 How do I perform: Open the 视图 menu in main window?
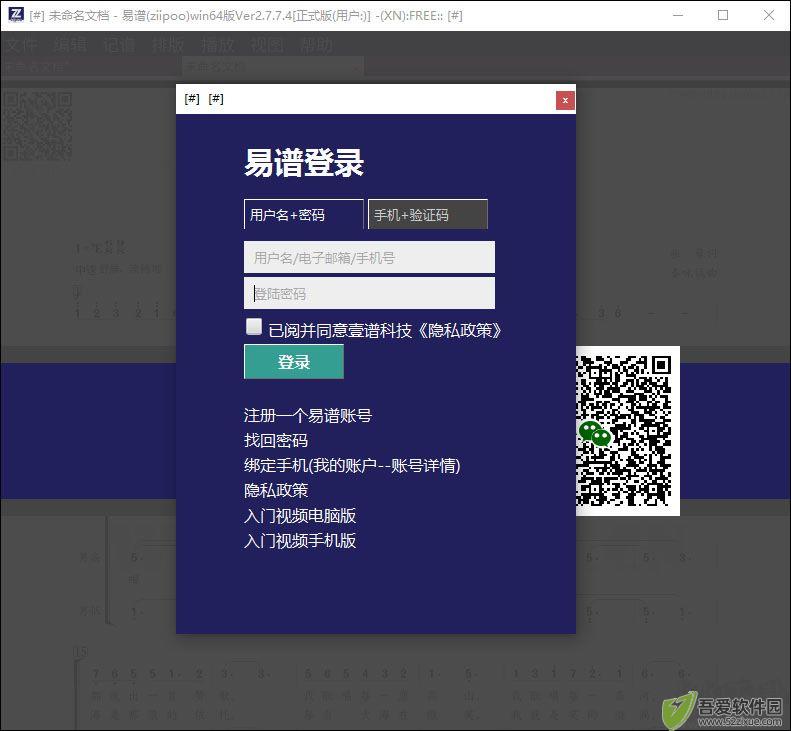tap(267, 45)
